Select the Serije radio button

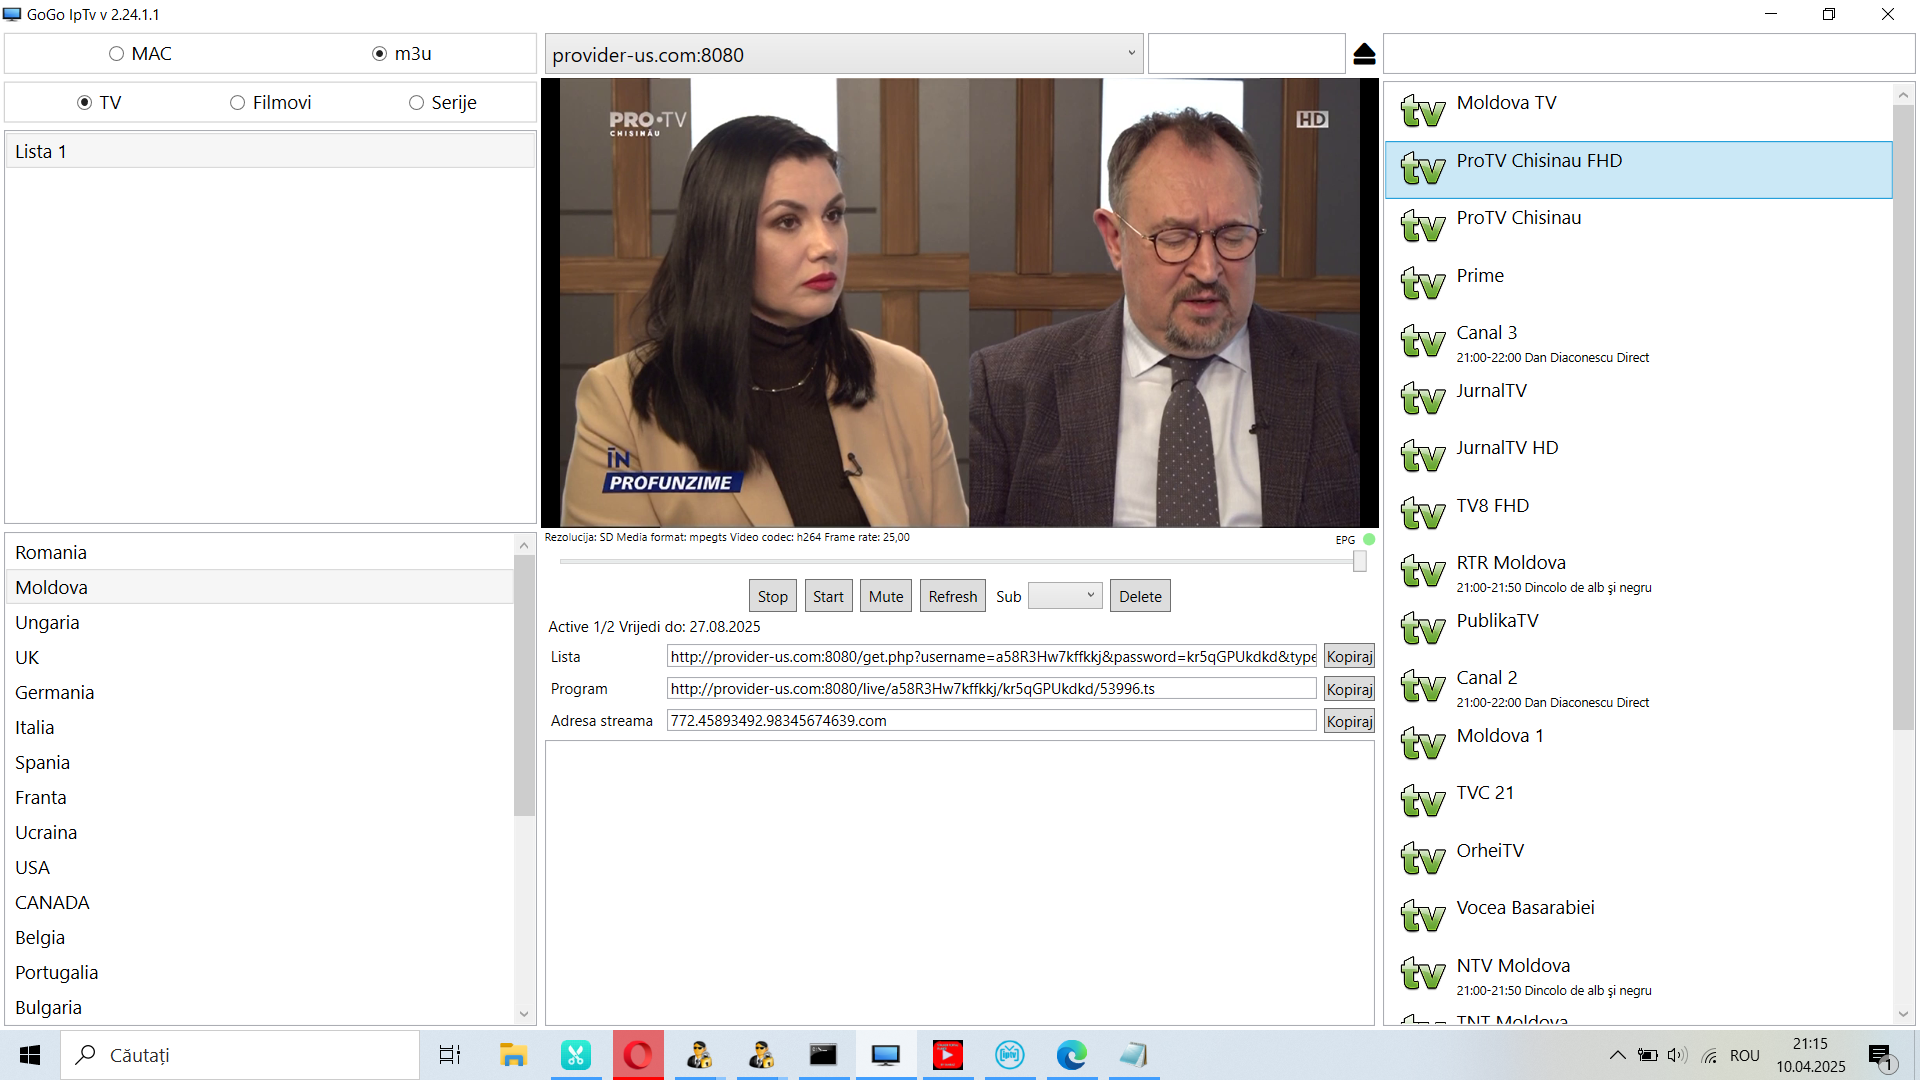(x=416, y=103)
